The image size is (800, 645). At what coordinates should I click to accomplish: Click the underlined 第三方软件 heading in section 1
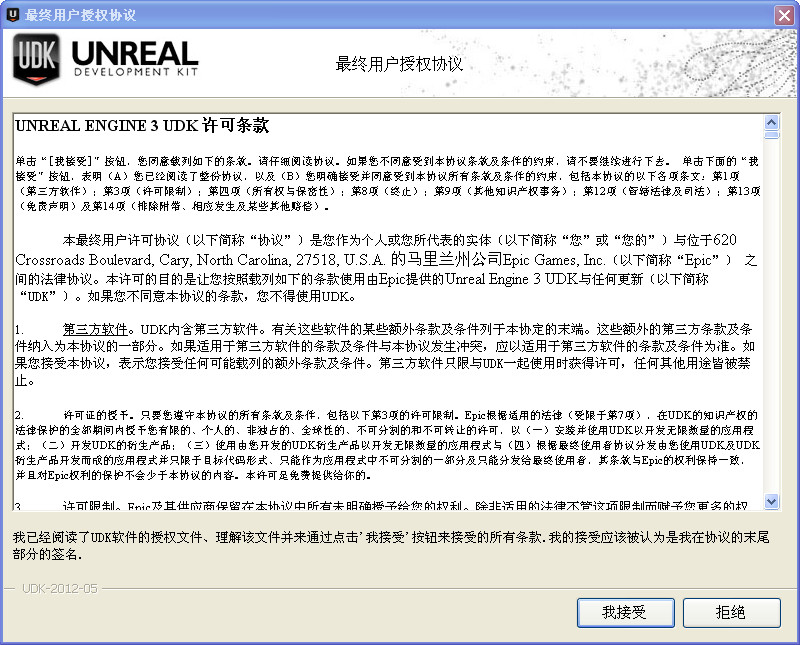pos(95,329)
